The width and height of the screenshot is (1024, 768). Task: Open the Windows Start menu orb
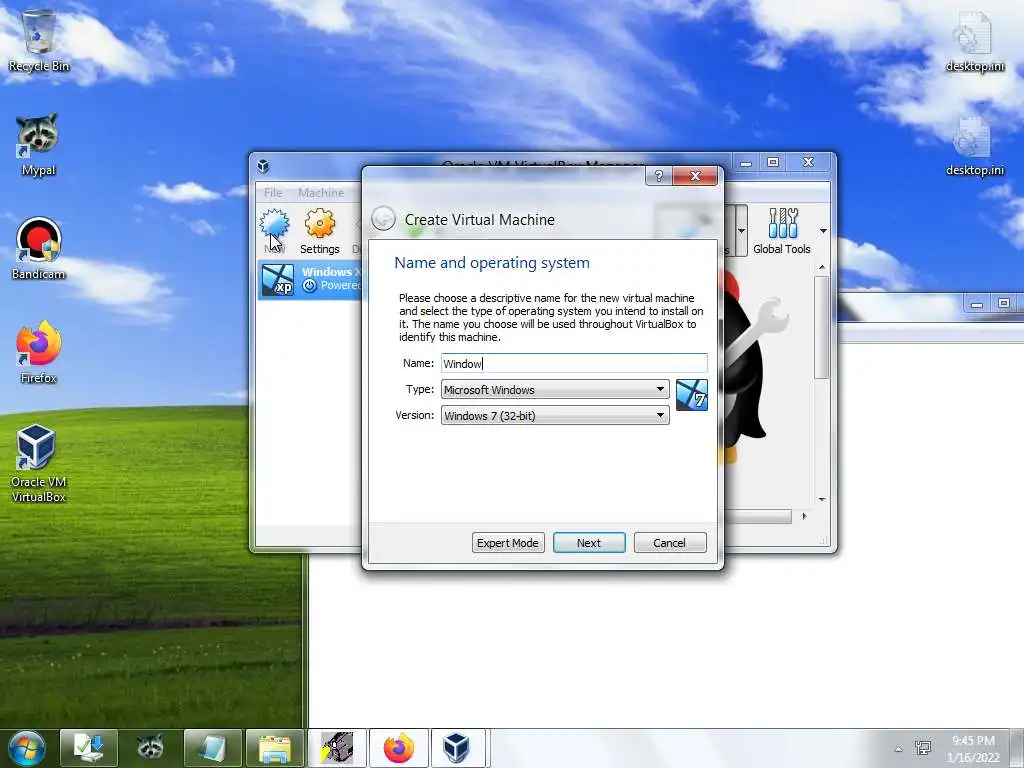[x=26, y=748]
